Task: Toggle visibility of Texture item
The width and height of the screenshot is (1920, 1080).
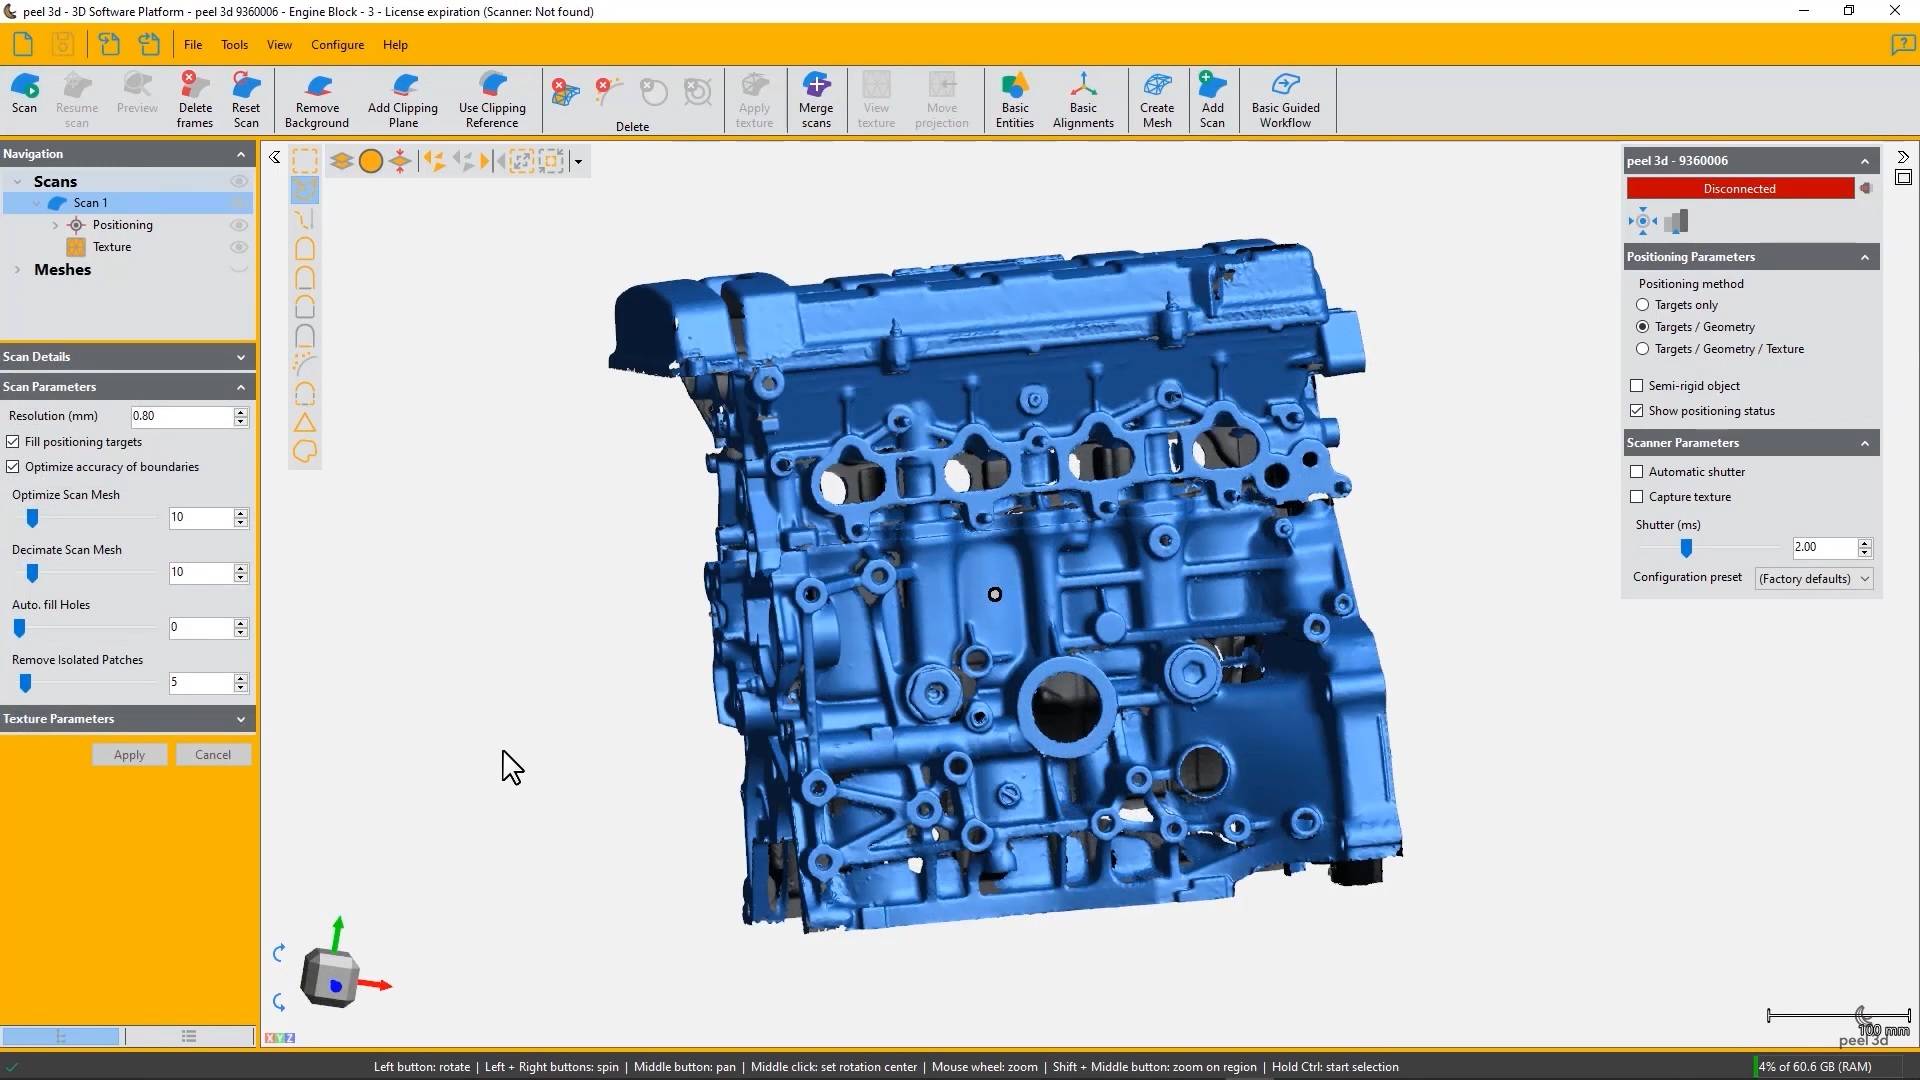Action: (x=239, y=247)
